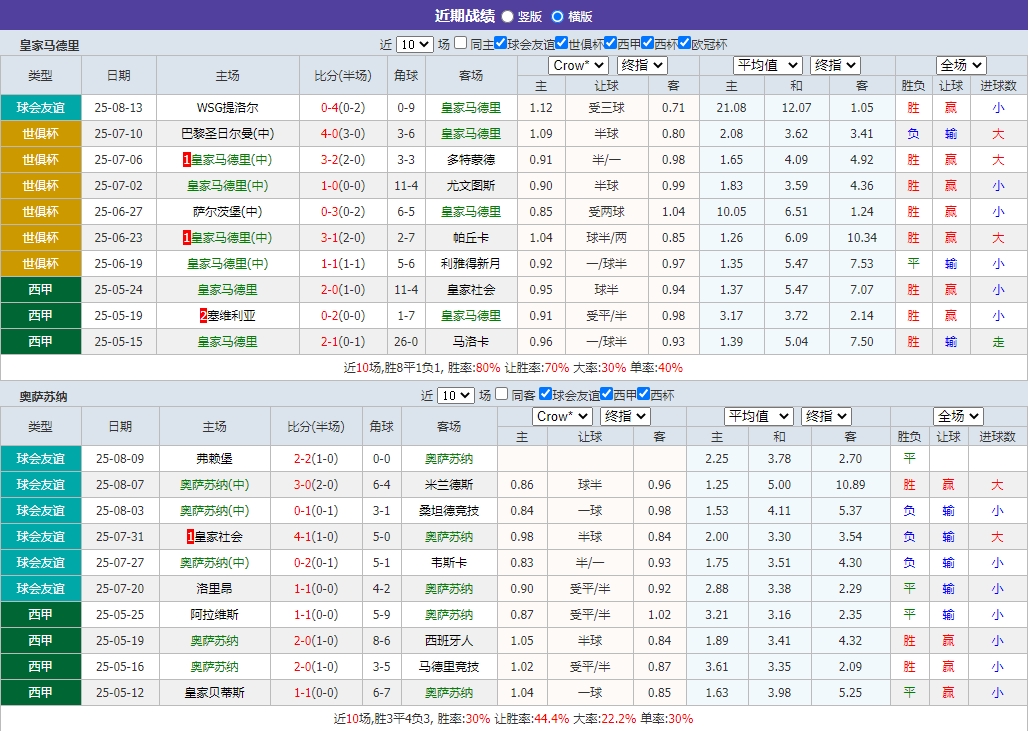Click the 皇家马德里 link in the WSG提洛尔 row

[x=470, y=107]
